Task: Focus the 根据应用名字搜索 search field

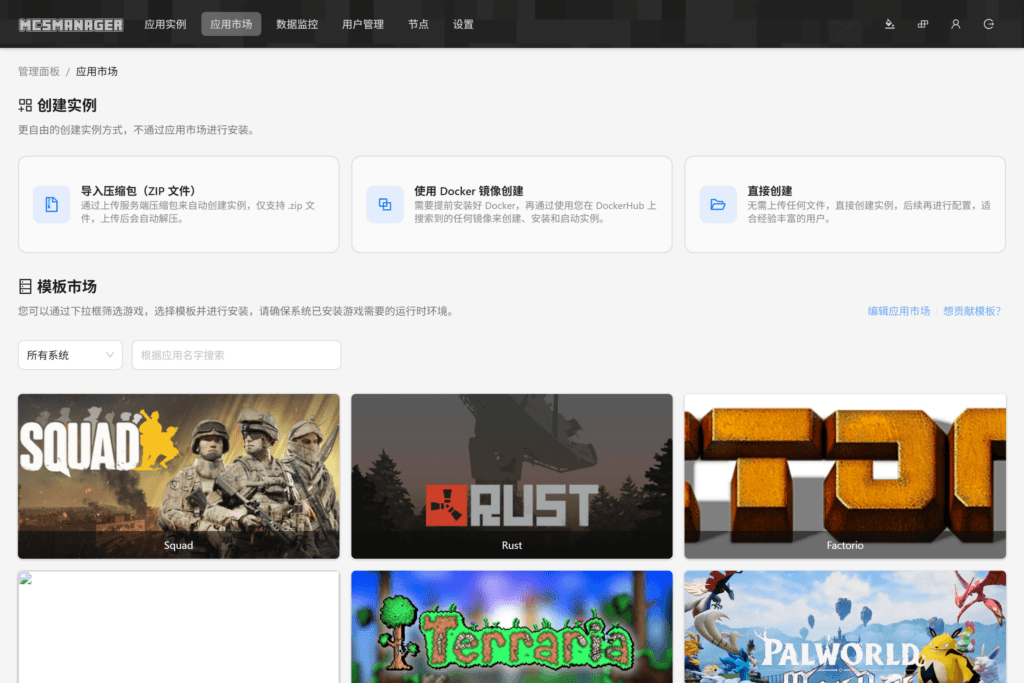Action: [236, 355]
